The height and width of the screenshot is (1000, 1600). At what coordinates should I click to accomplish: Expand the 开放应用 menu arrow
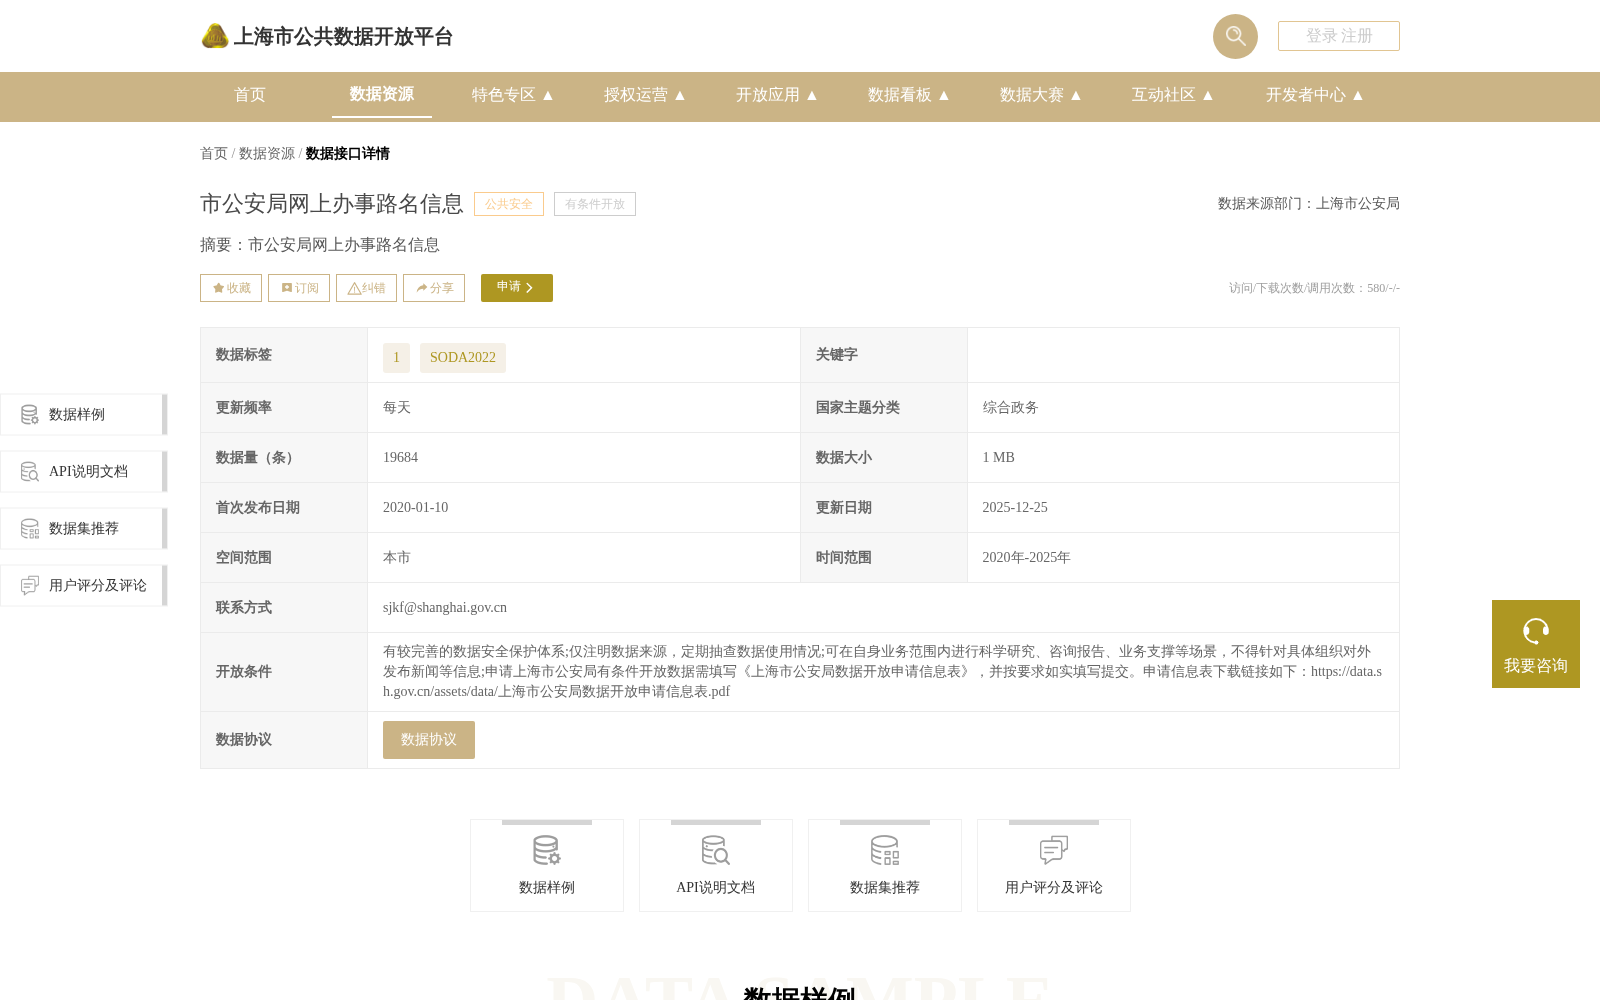pyautogui.click(x=812, y=95)
